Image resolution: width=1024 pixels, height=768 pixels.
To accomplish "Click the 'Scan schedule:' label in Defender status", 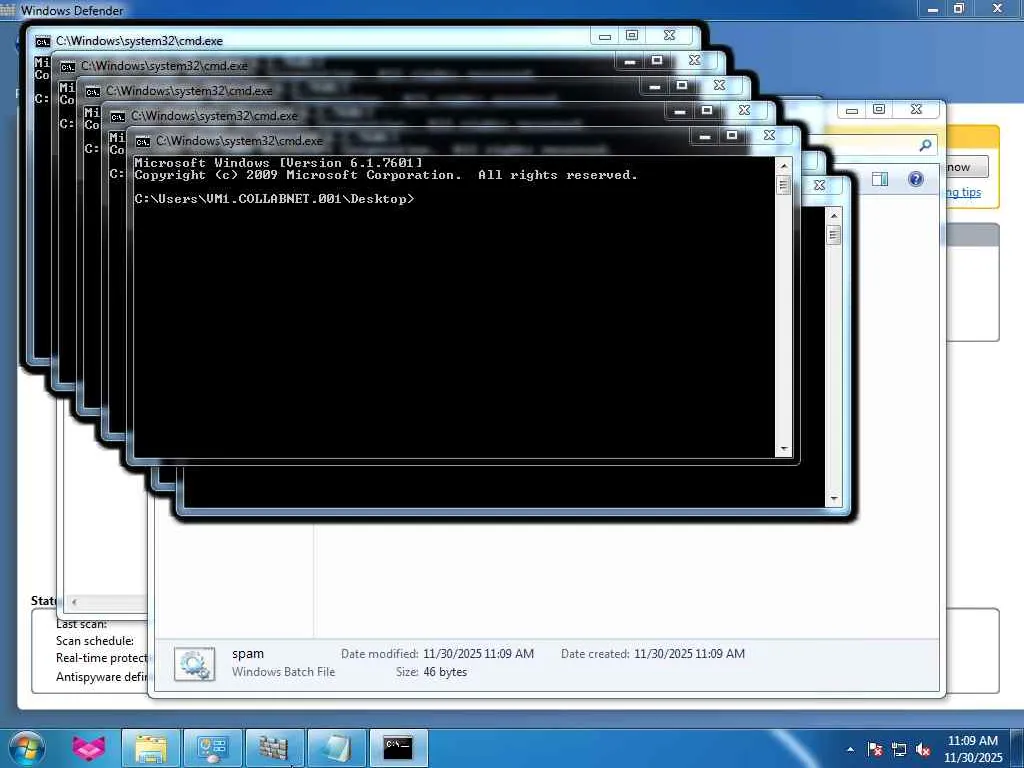I will pos(95,641).
